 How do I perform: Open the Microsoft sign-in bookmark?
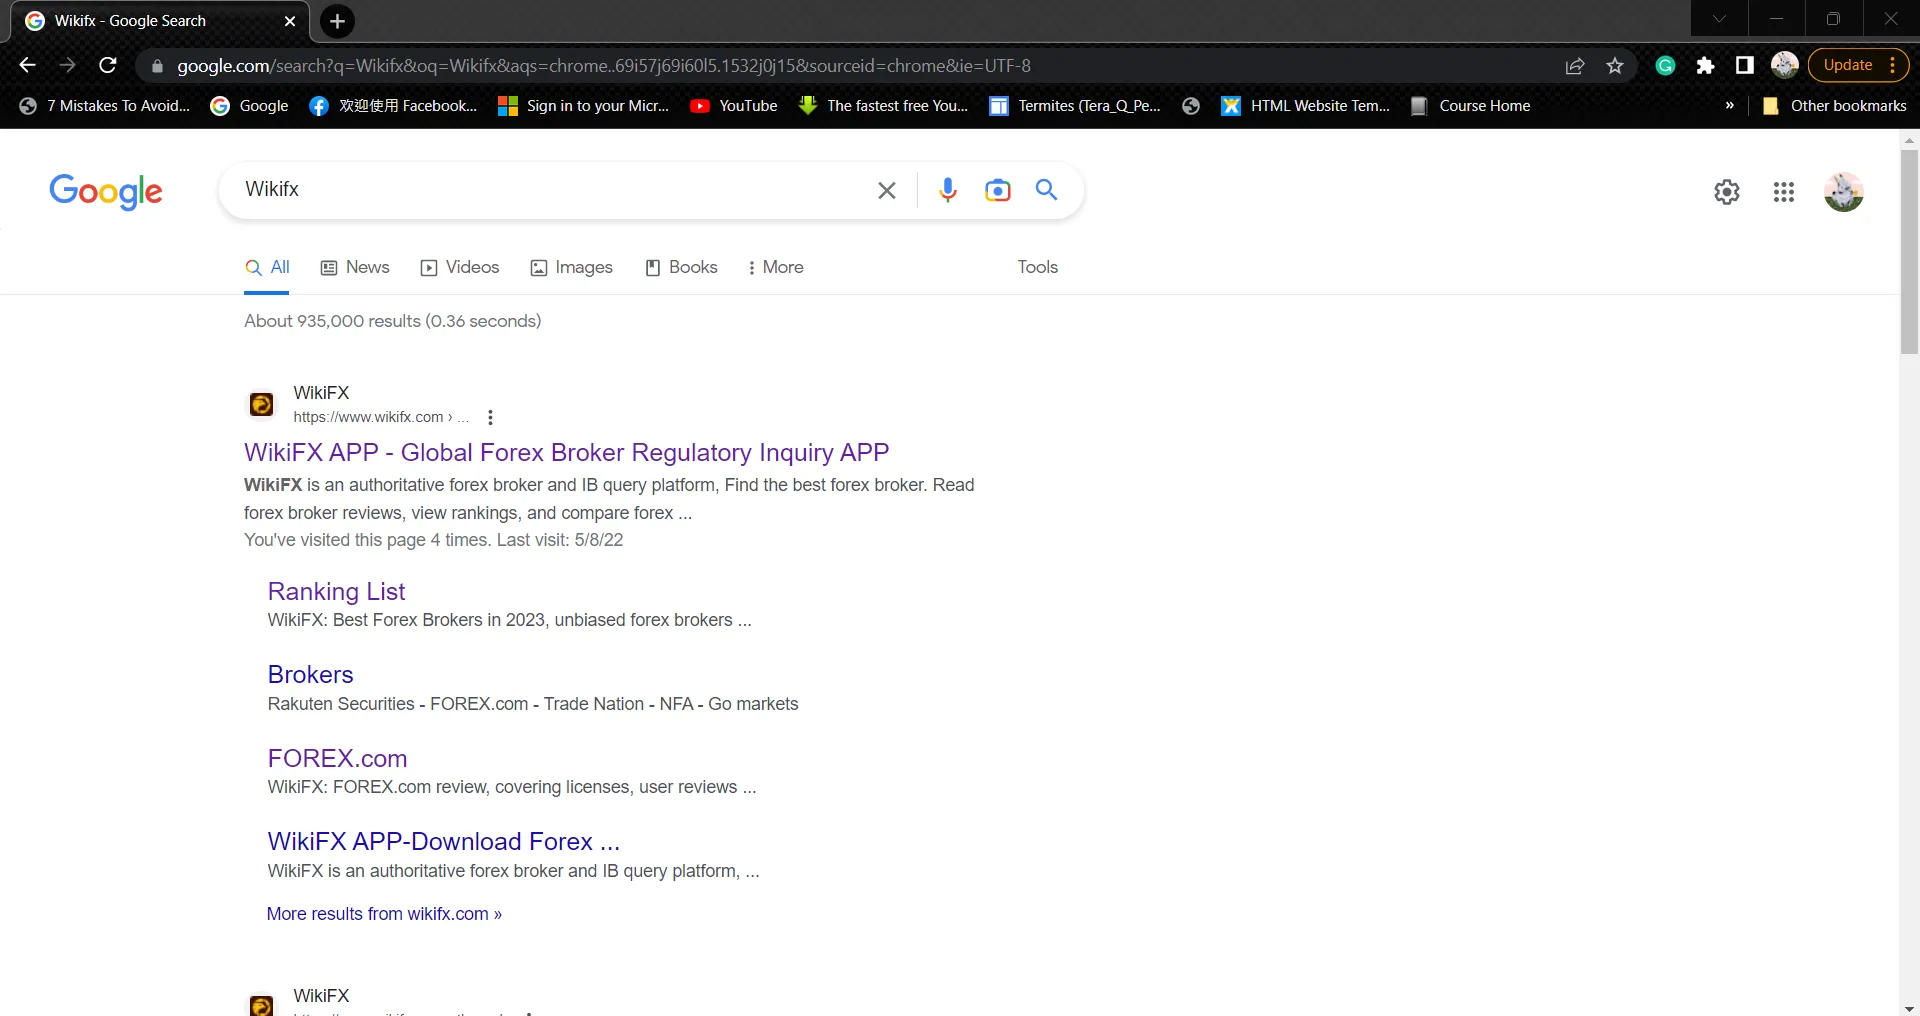point(584,106)
